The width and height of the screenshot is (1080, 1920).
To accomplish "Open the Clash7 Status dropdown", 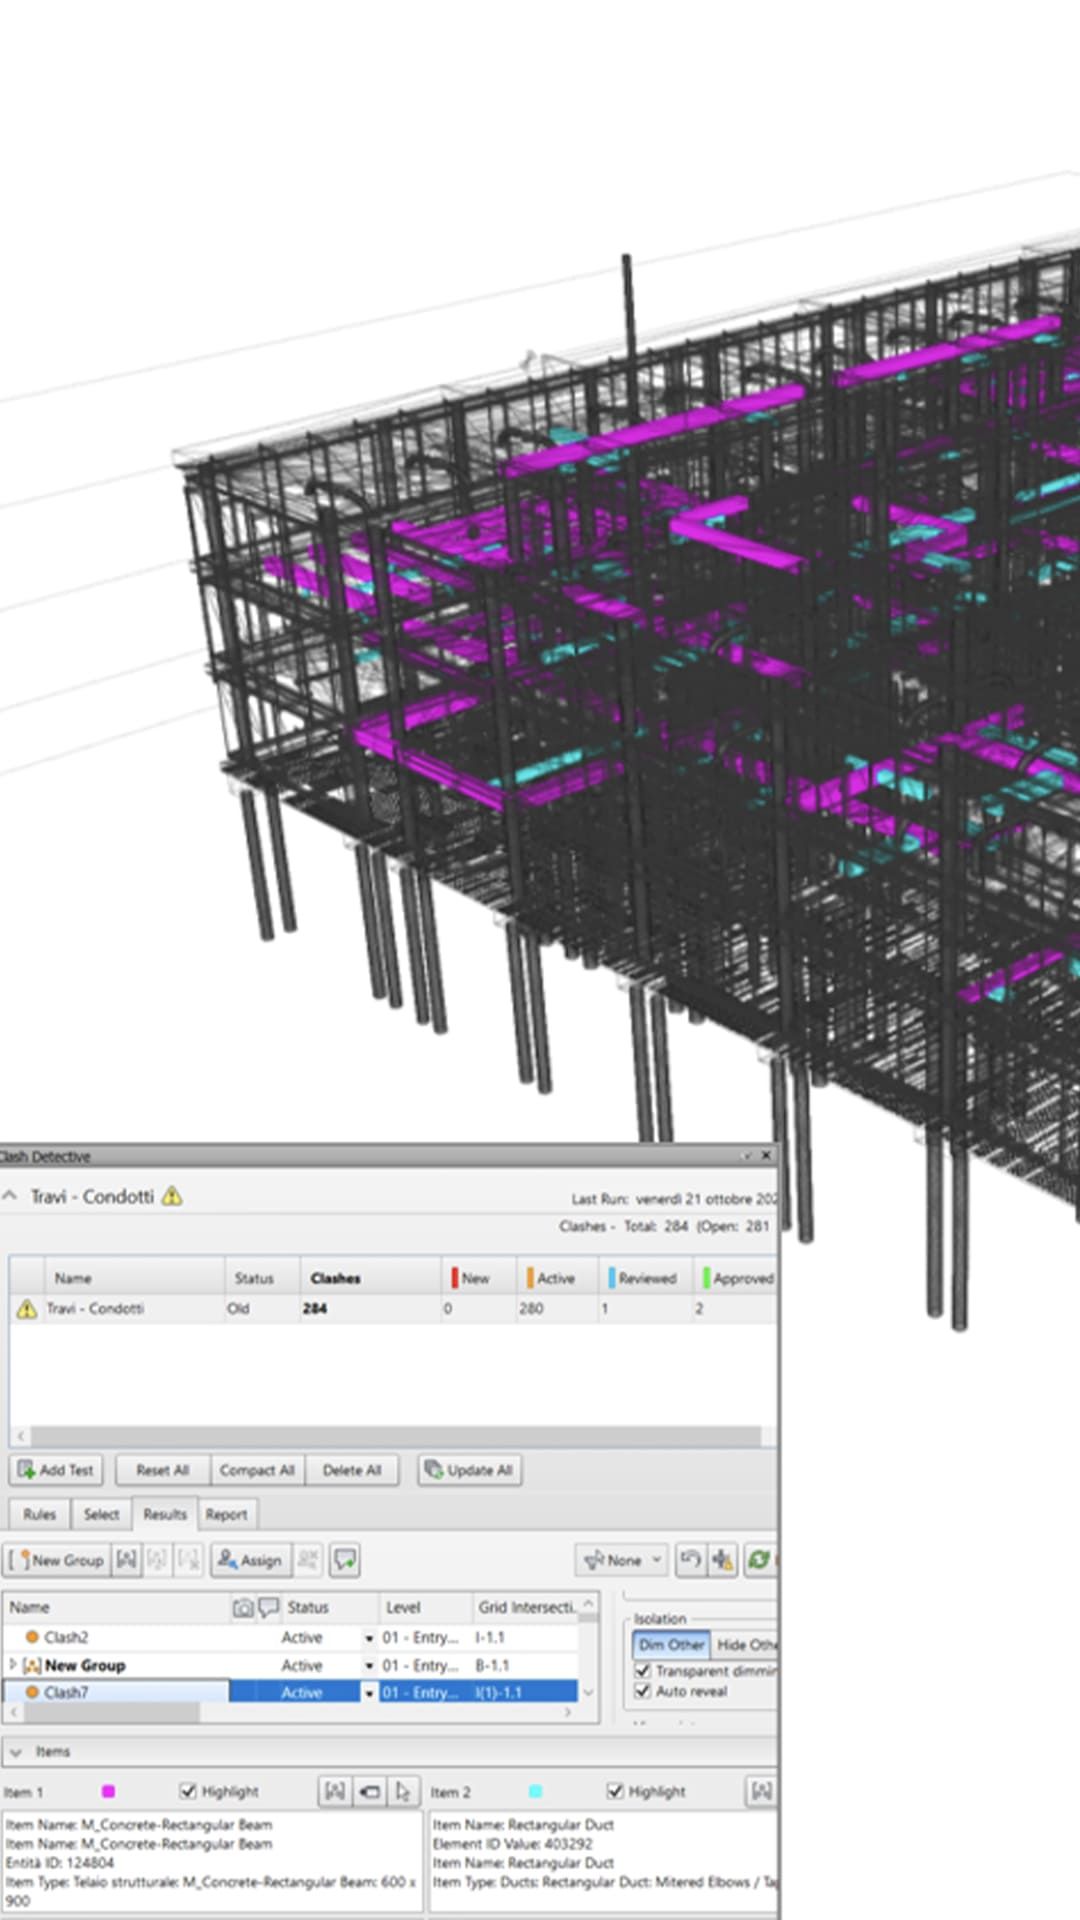I will coord(369,1693).
